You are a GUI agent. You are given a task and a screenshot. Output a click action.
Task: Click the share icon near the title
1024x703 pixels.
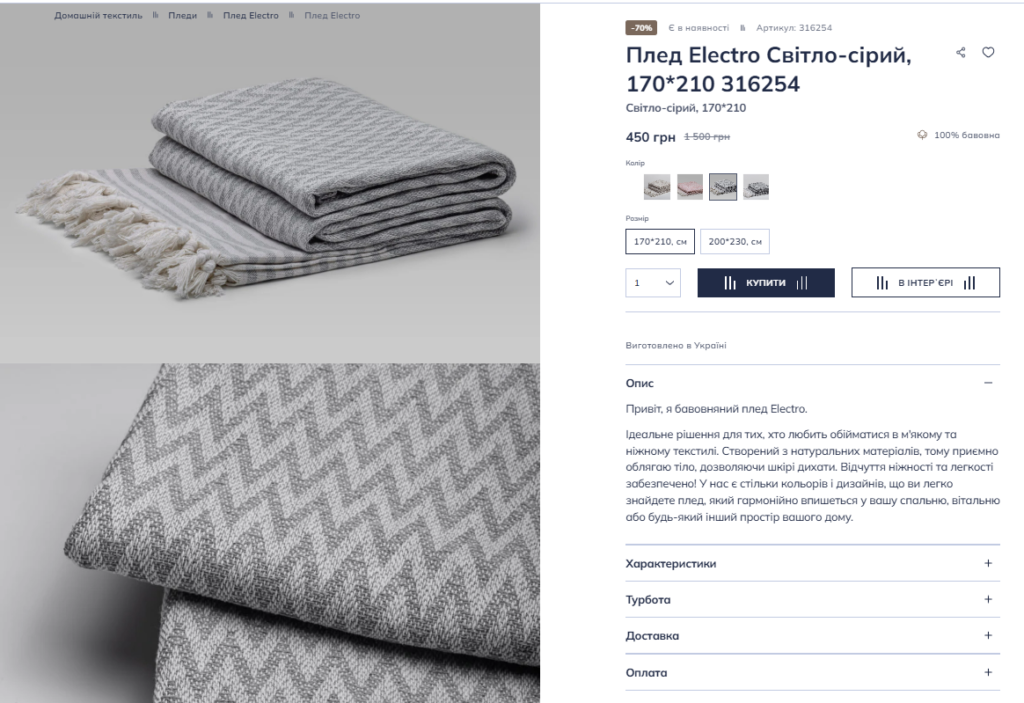pyautogui.click(x=961, y=52)
